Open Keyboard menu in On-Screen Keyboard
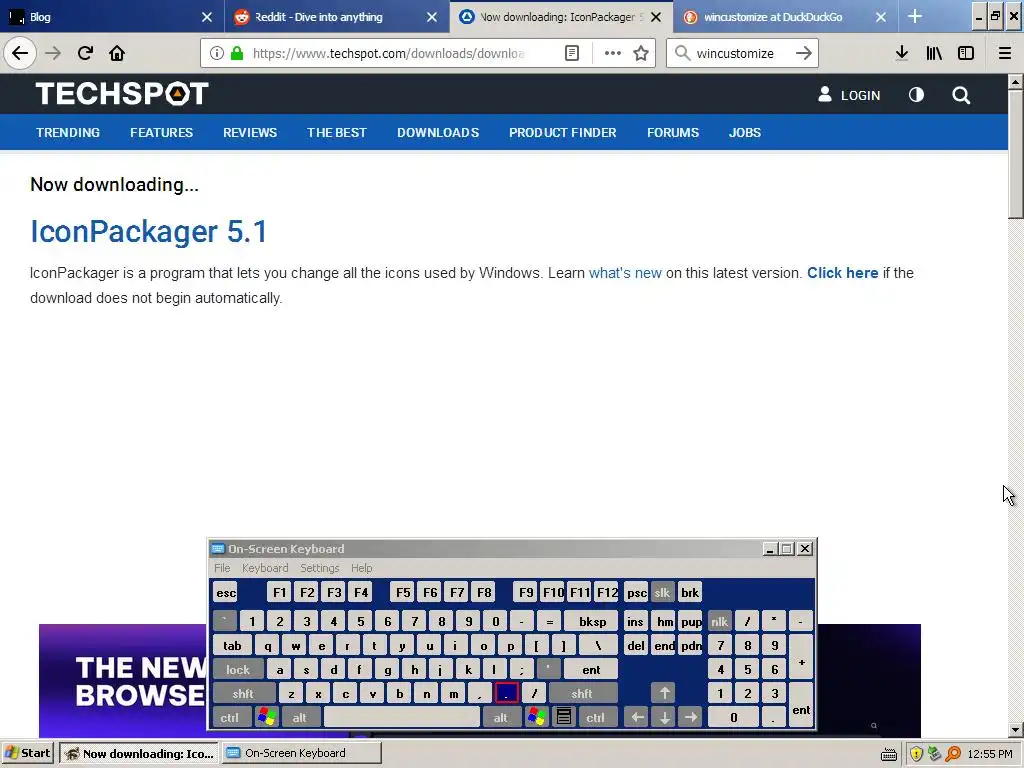1024x768 pixels. [265, 568]
